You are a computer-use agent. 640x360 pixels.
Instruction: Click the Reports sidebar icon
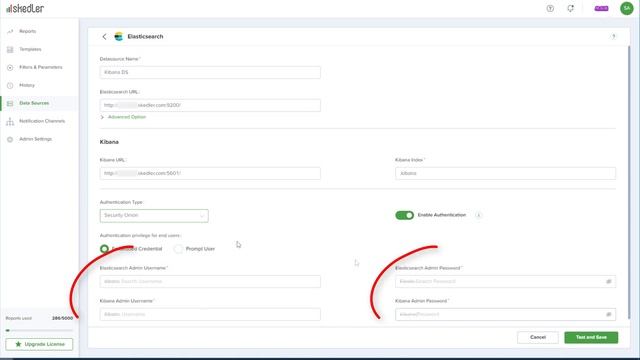coord(10,31)
